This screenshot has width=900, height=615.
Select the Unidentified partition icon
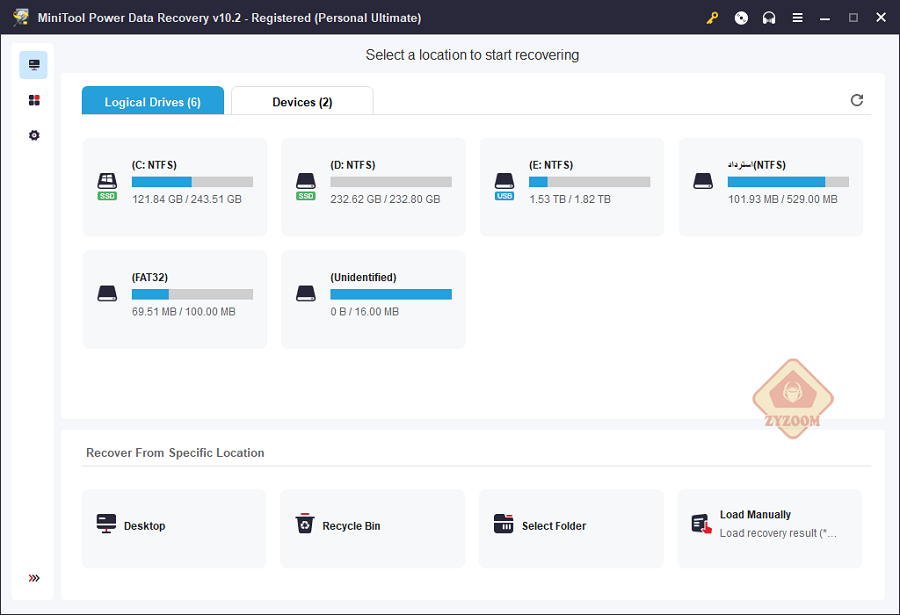(306, 294)
